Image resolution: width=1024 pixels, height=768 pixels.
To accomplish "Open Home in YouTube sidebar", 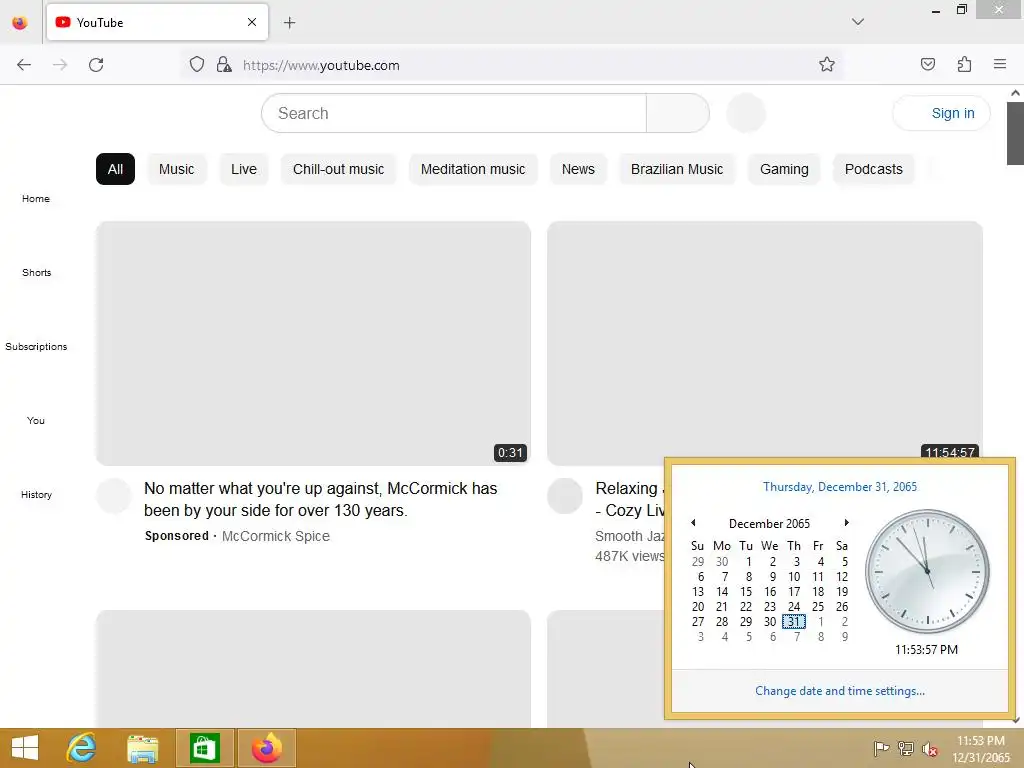I will [36, 199].
